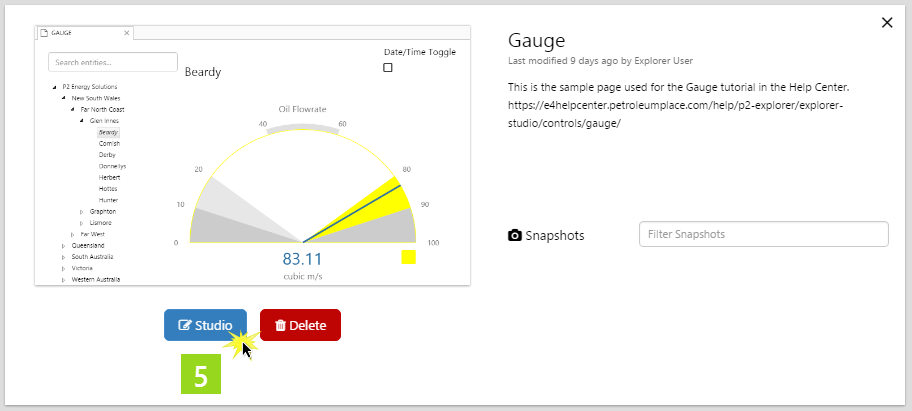912x411 pixels.
Task: Click the Search entities box
Action: click(112, 62)
